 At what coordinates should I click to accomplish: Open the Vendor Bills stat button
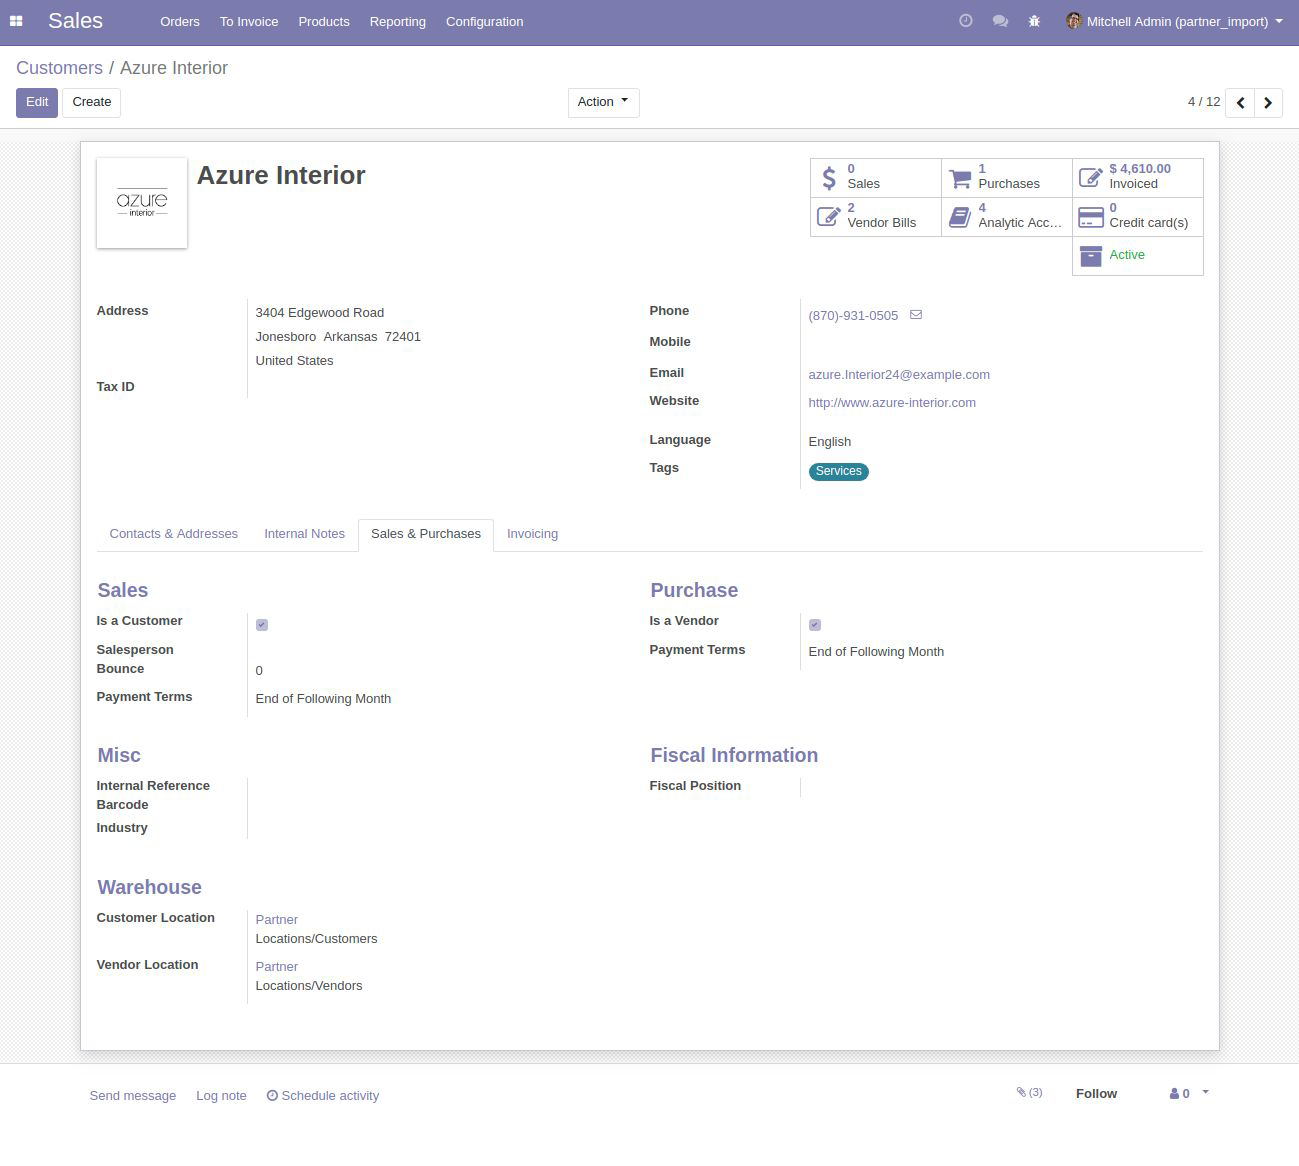click(x=875, y=216)
